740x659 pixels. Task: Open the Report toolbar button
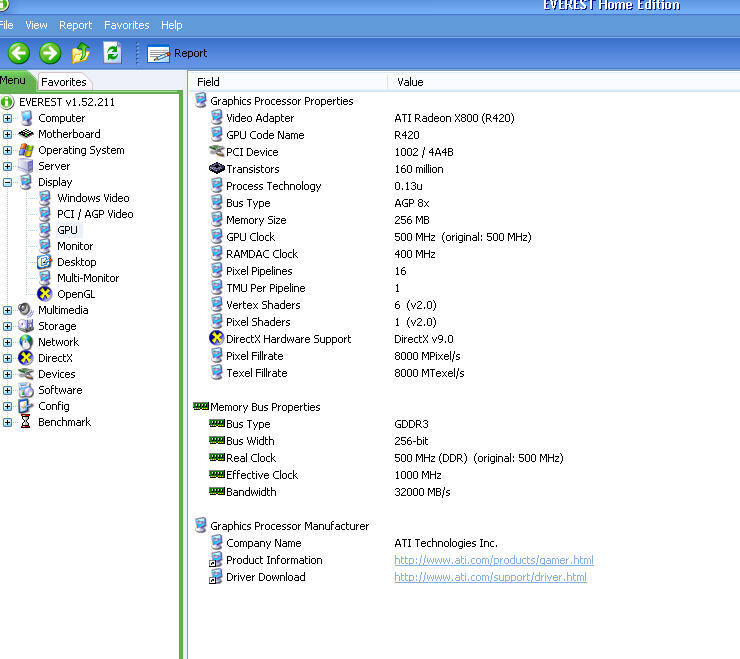click(177, 53)
